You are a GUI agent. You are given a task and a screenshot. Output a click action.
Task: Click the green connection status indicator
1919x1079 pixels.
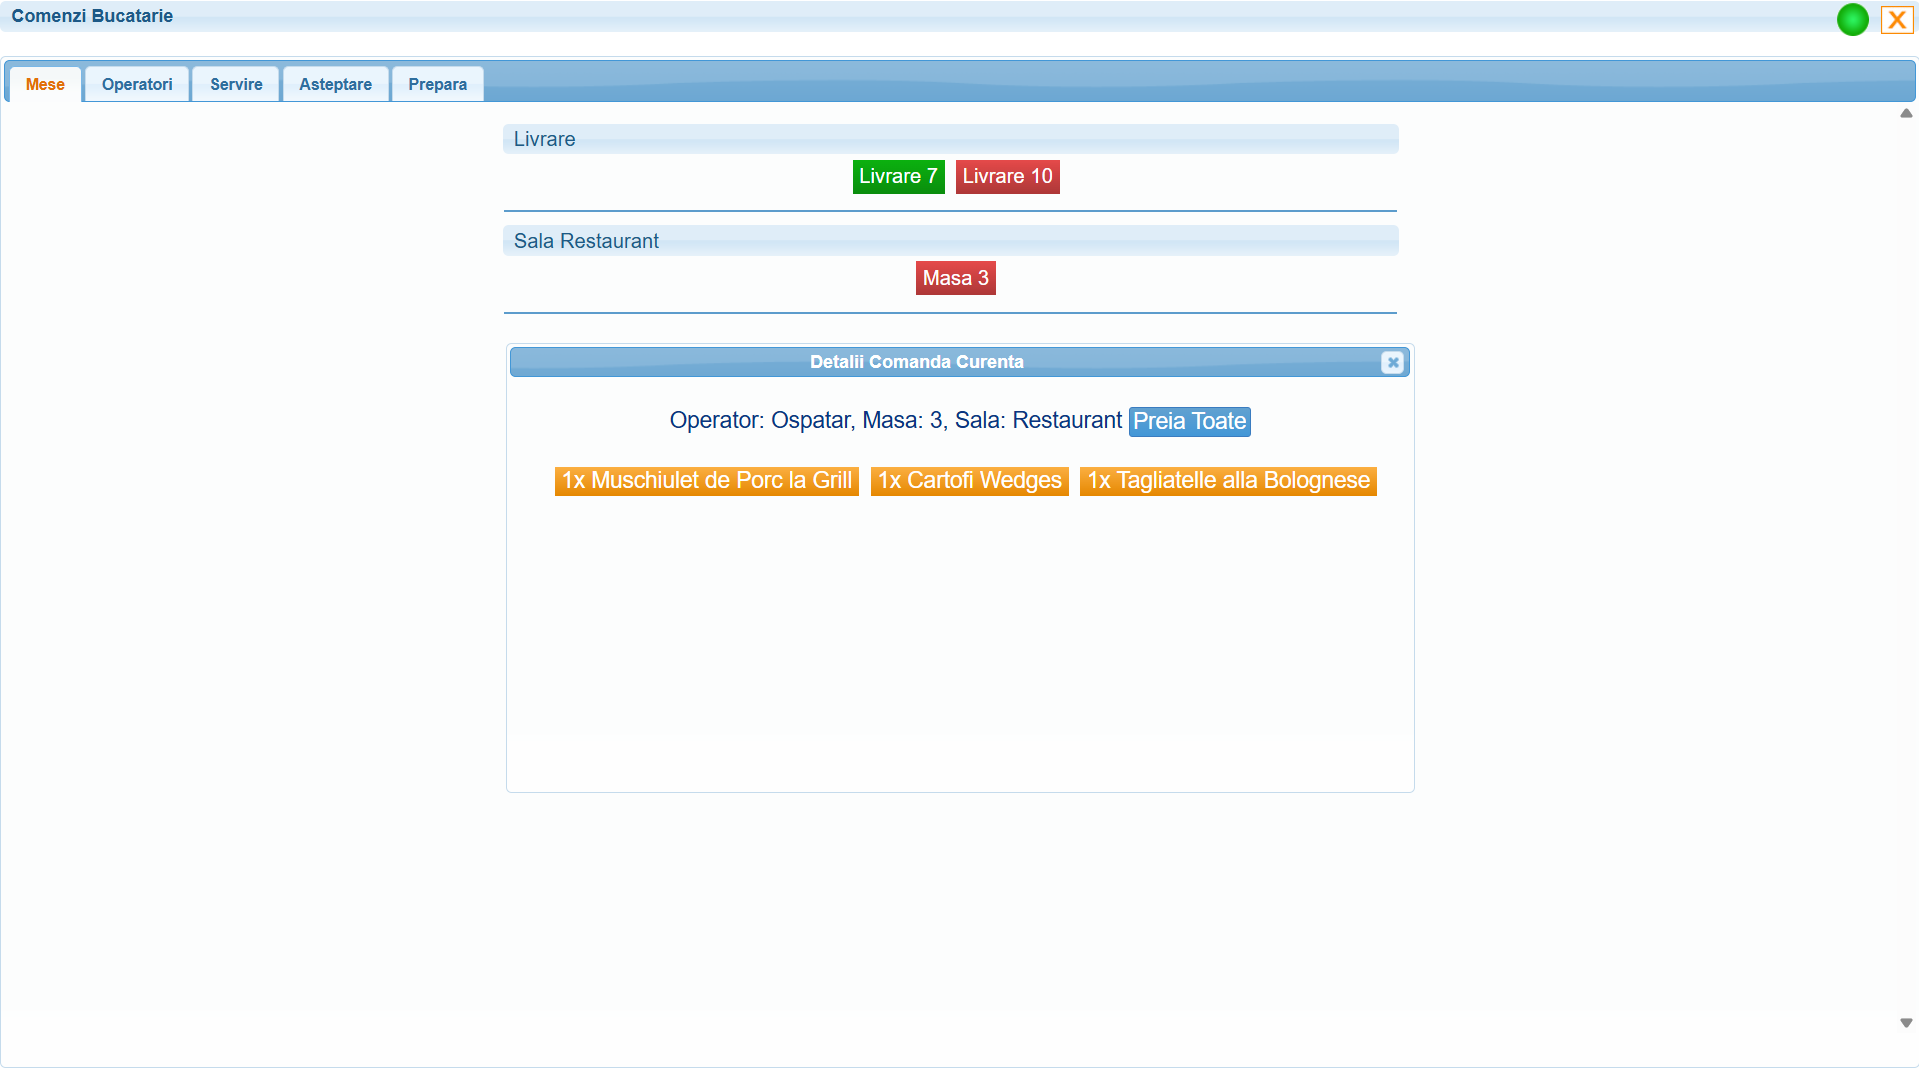point(1852,19)
